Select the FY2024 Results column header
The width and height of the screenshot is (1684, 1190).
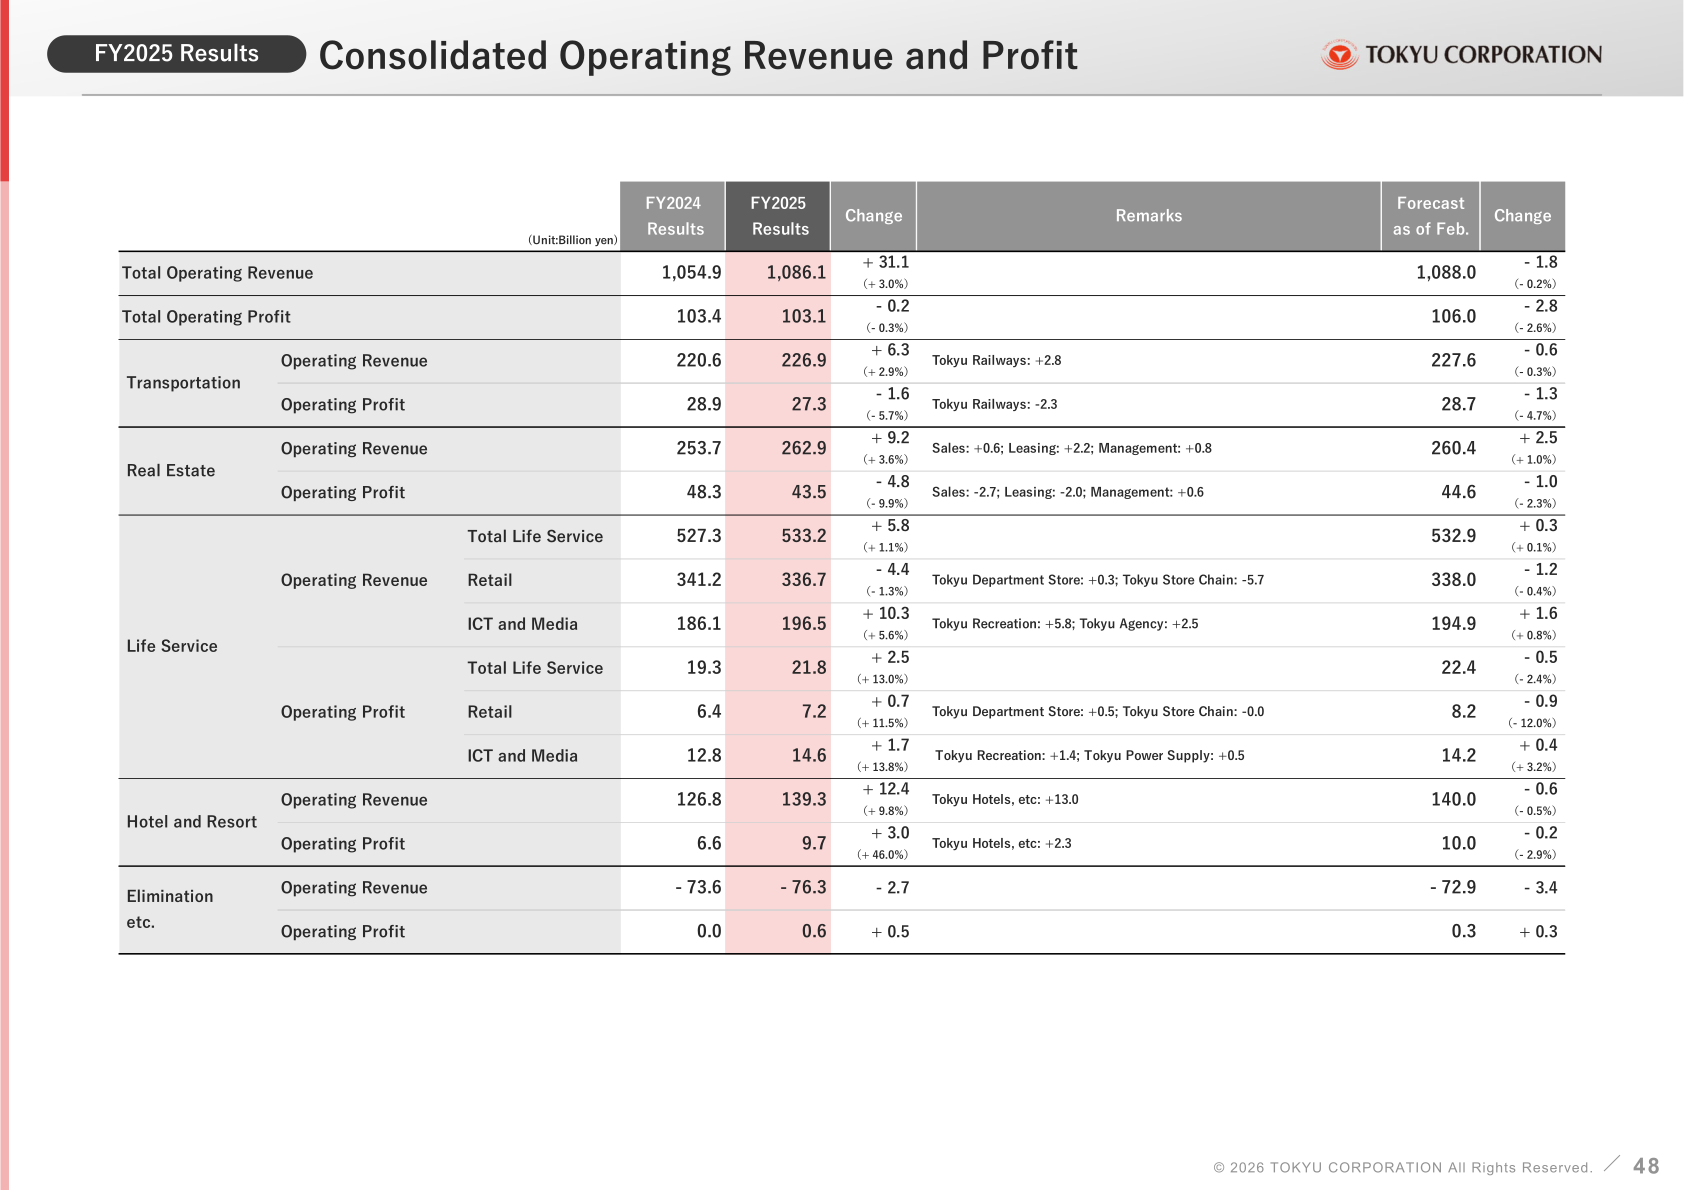pyautogui.click(x=673, y=216)
